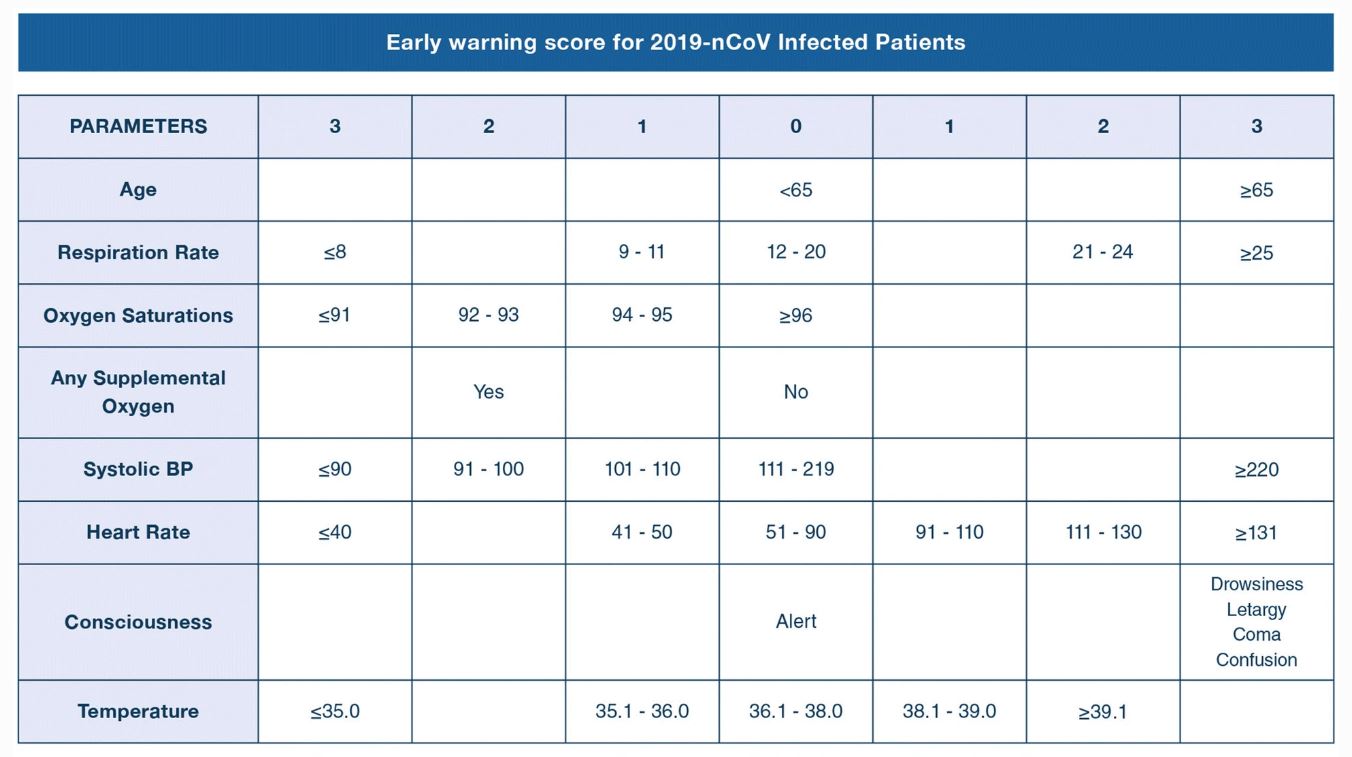Click the Drowsiness Letargy Coma Confusion cell
This screenshot has height=757, width=1352.
(1256, 621)
